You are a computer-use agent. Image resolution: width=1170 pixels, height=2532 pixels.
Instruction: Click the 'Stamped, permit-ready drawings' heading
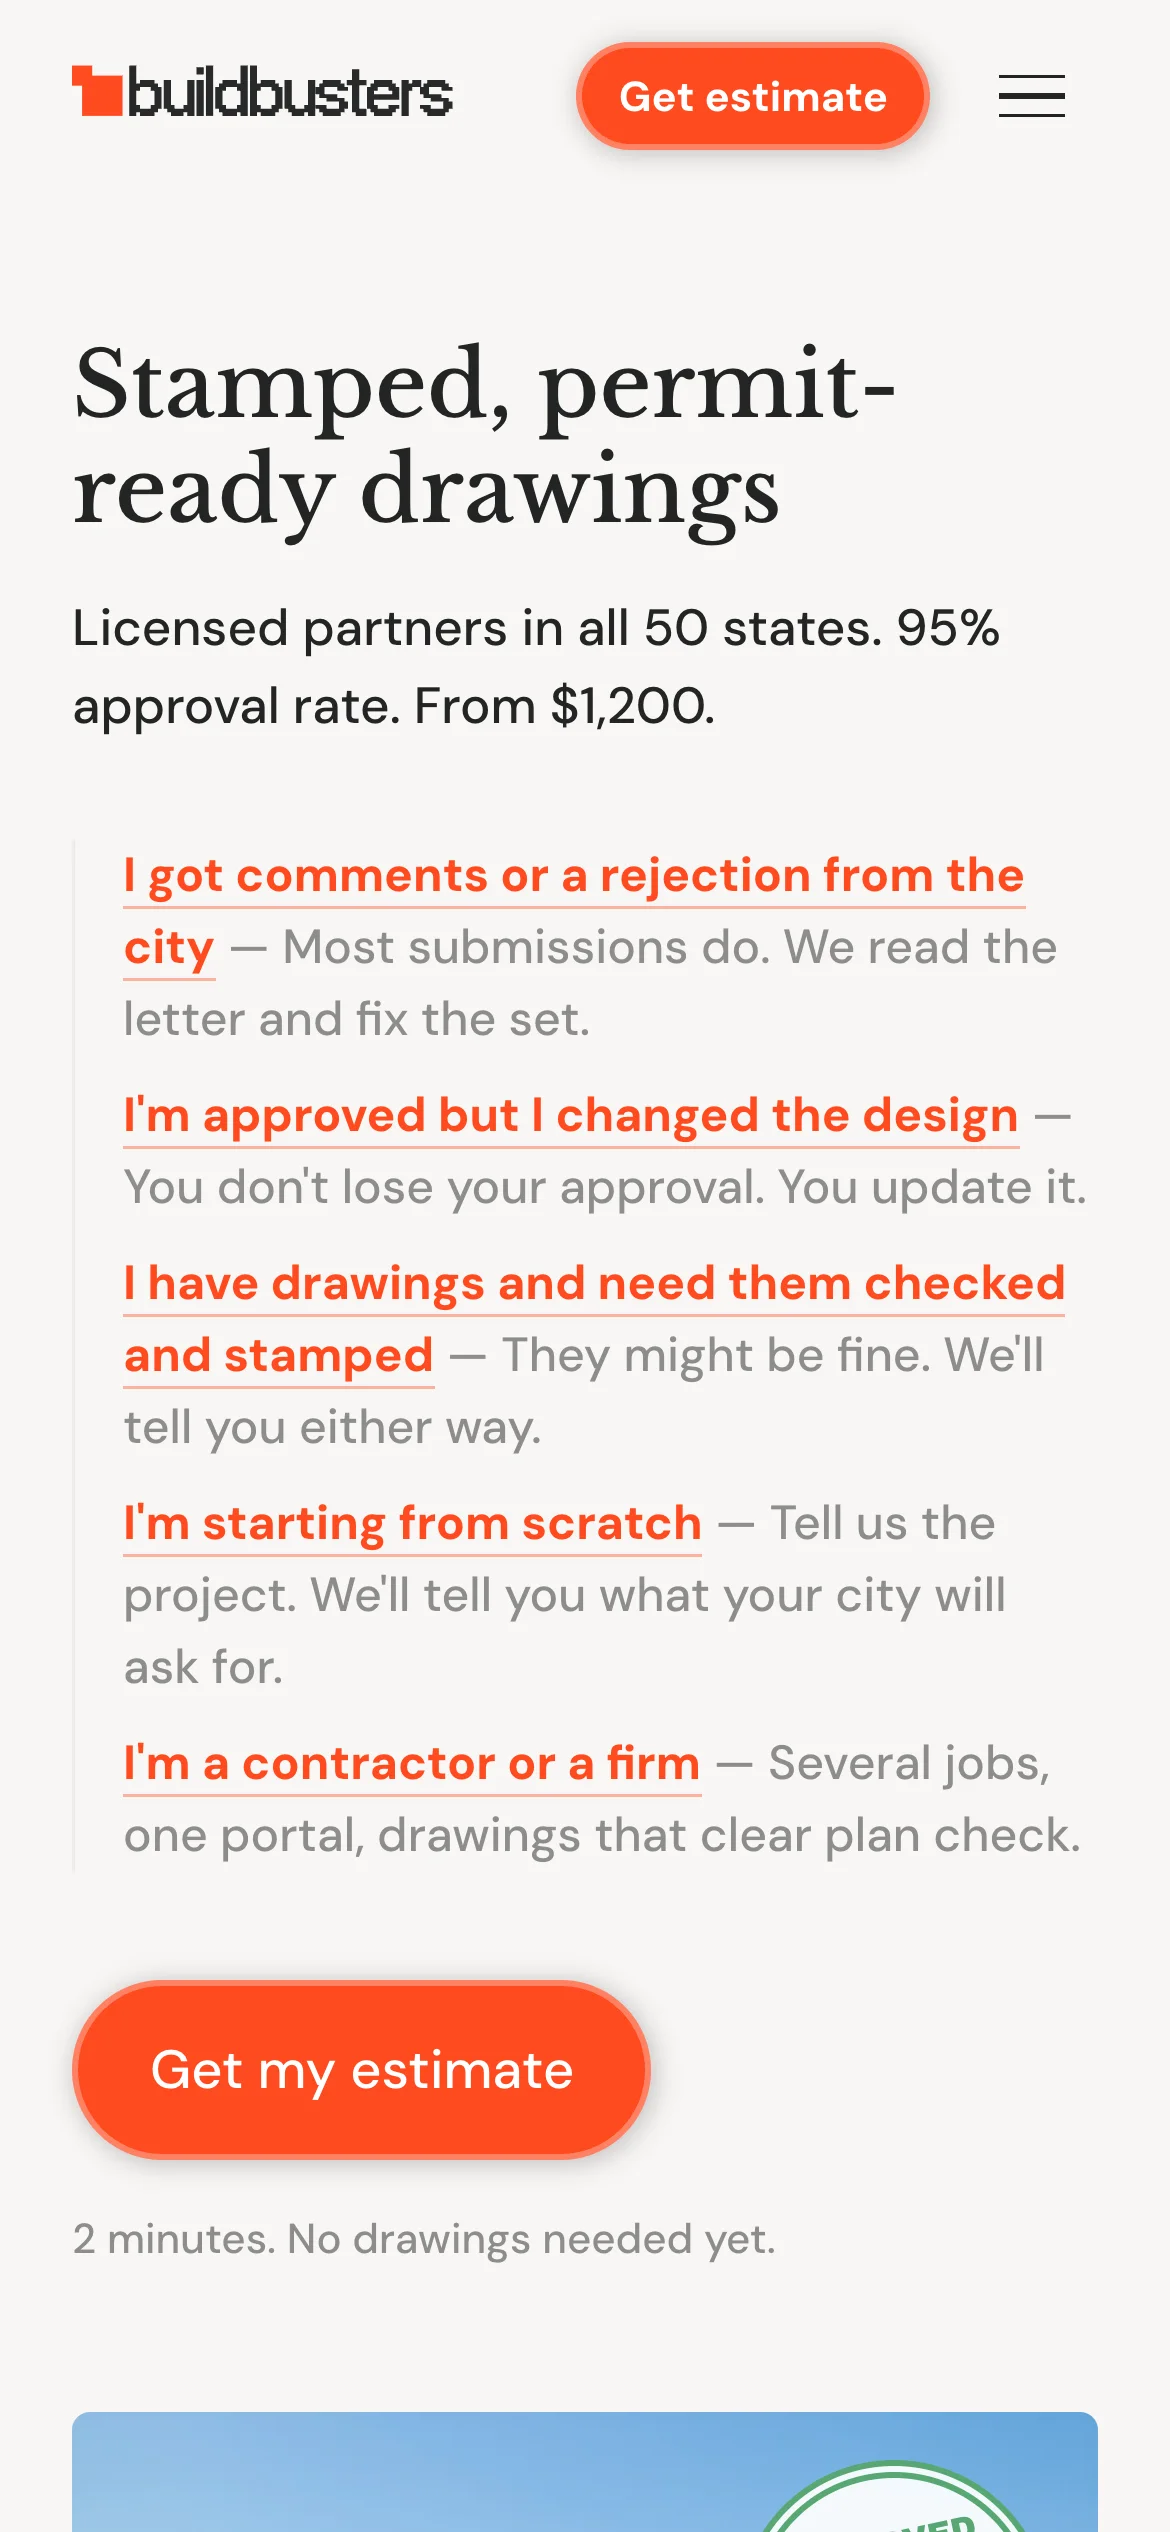[484, 436]
